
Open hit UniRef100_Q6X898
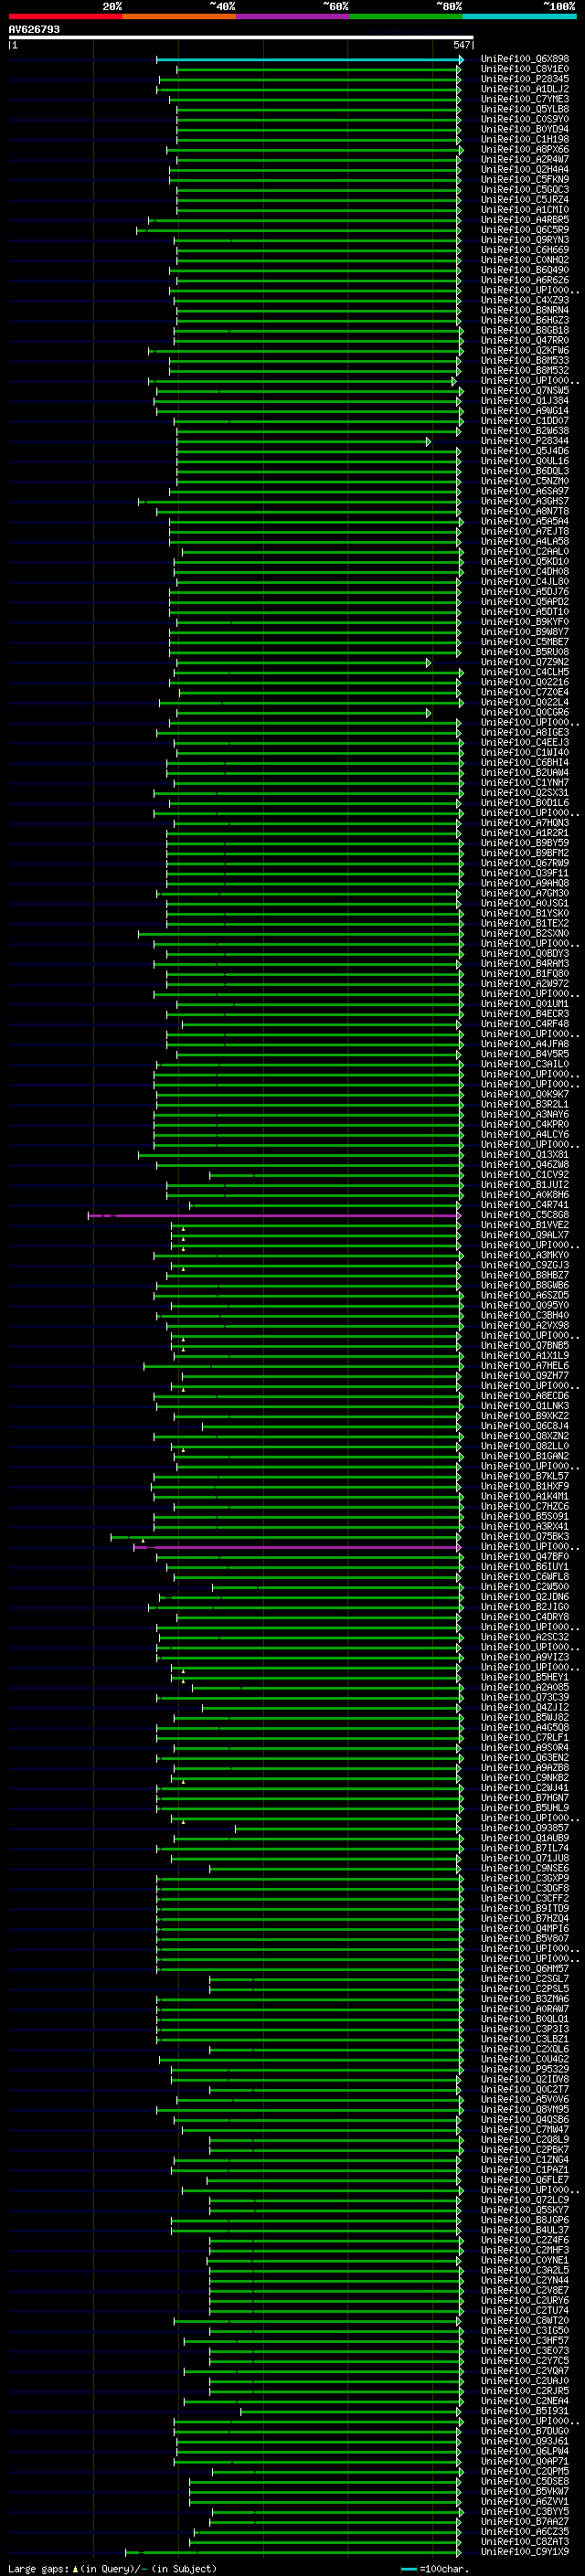[525, 59]
